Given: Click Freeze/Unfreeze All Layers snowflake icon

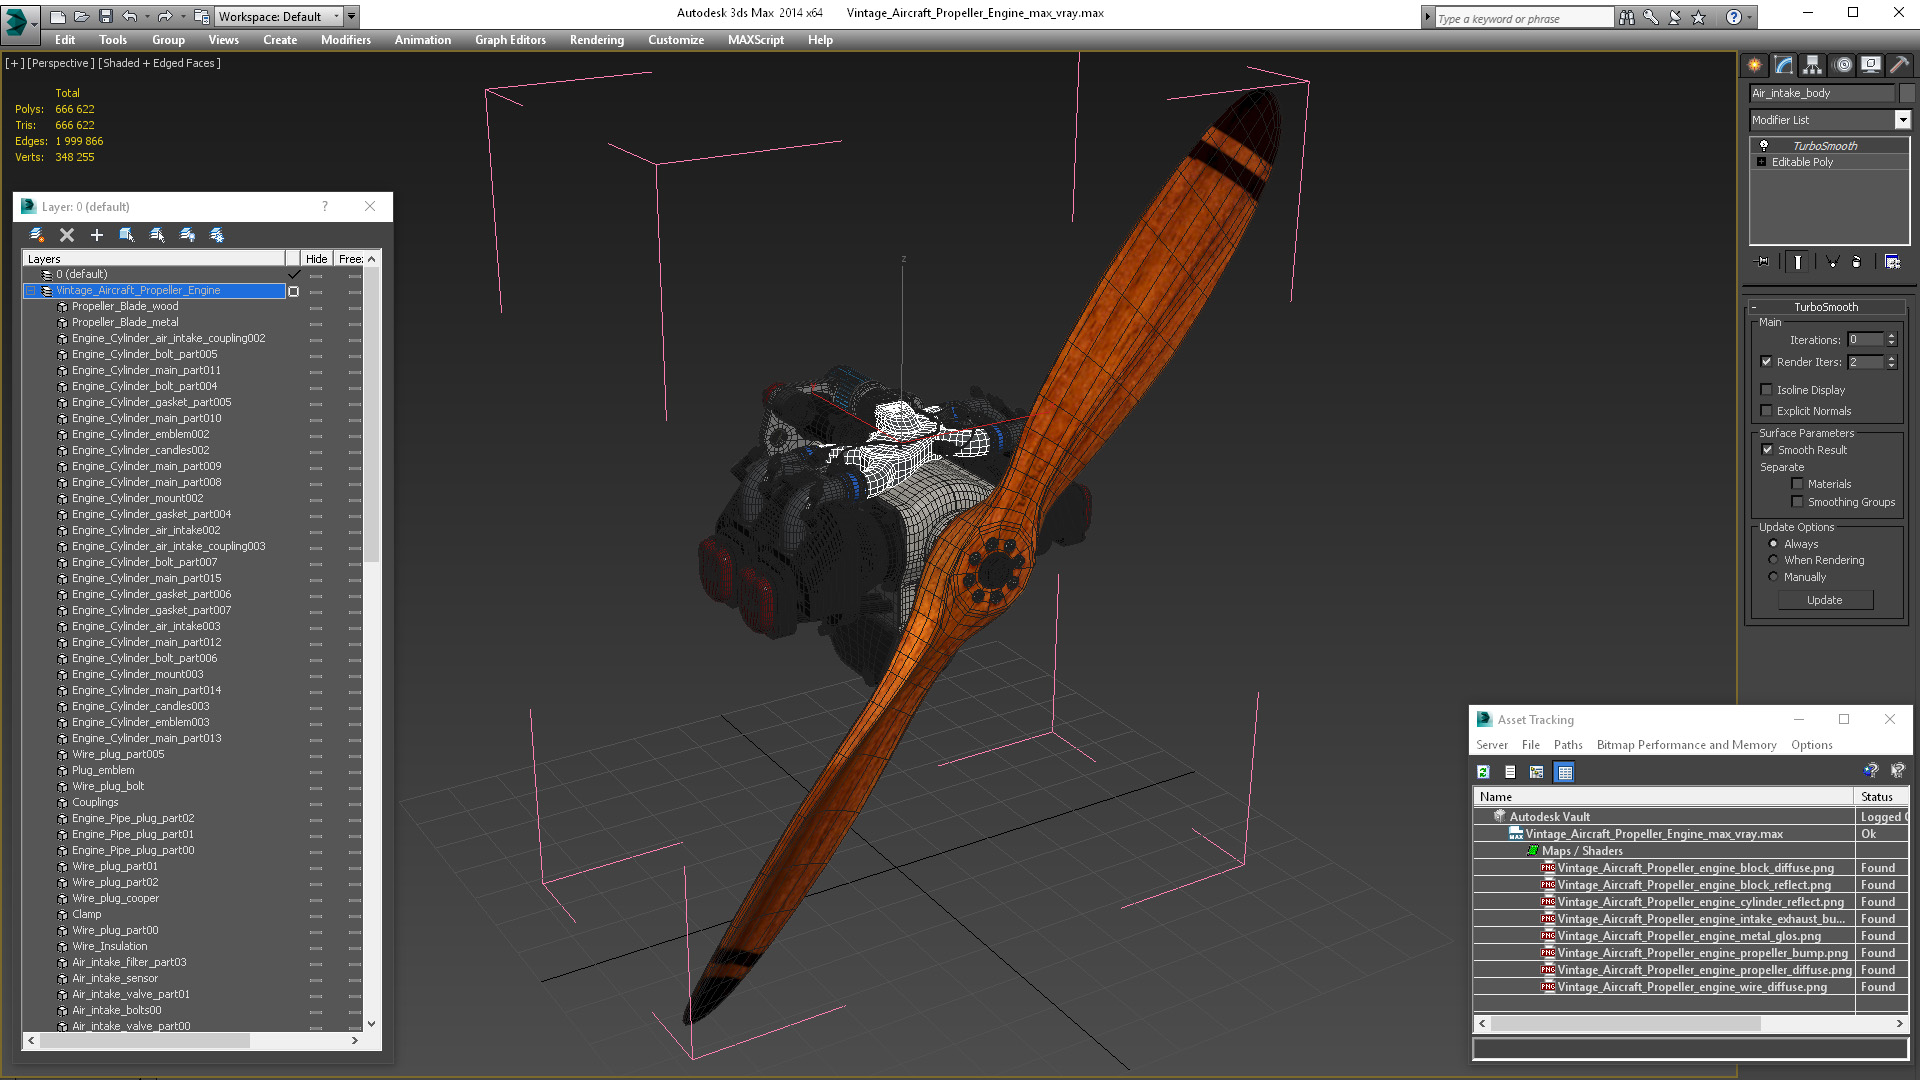Looking at the screenshot, I should pyautogui.click(x=217, y=235).
